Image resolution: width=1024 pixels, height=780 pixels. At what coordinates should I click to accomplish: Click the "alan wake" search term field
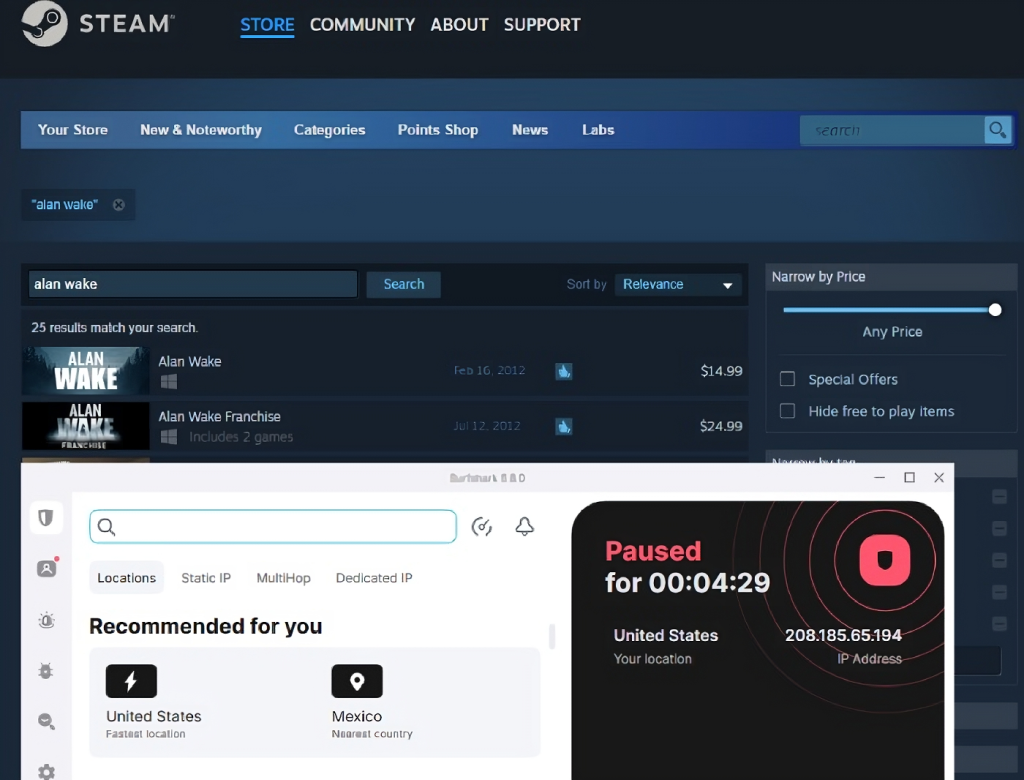click(193, 285)
